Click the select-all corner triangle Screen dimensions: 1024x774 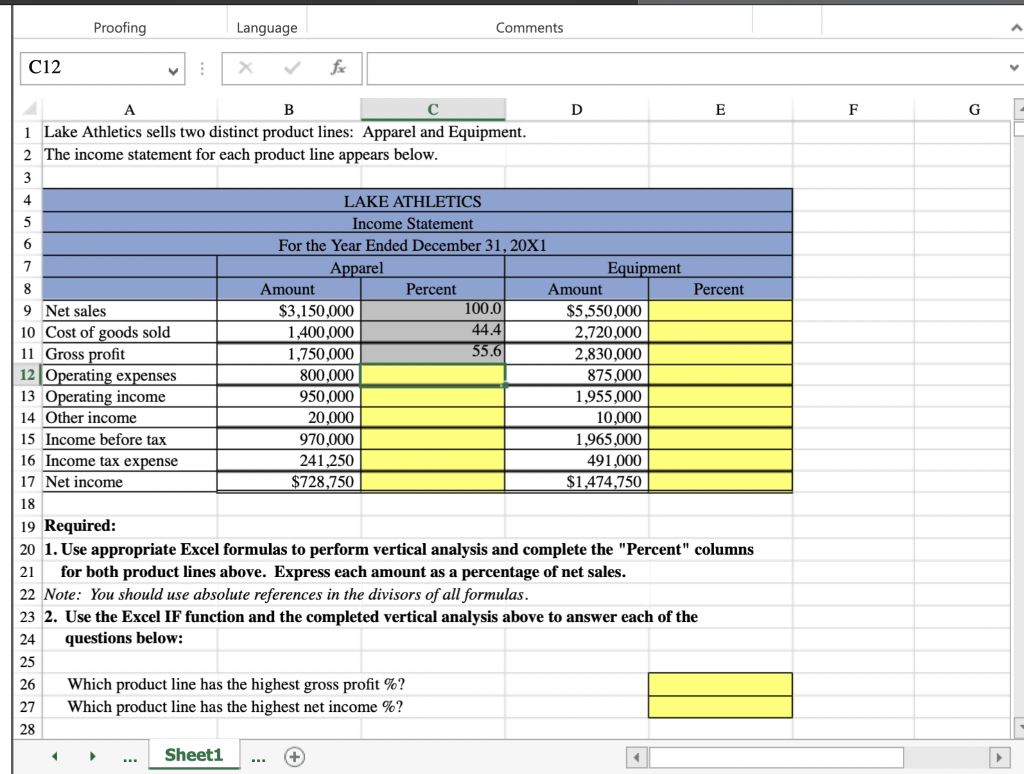click(29, 109)
